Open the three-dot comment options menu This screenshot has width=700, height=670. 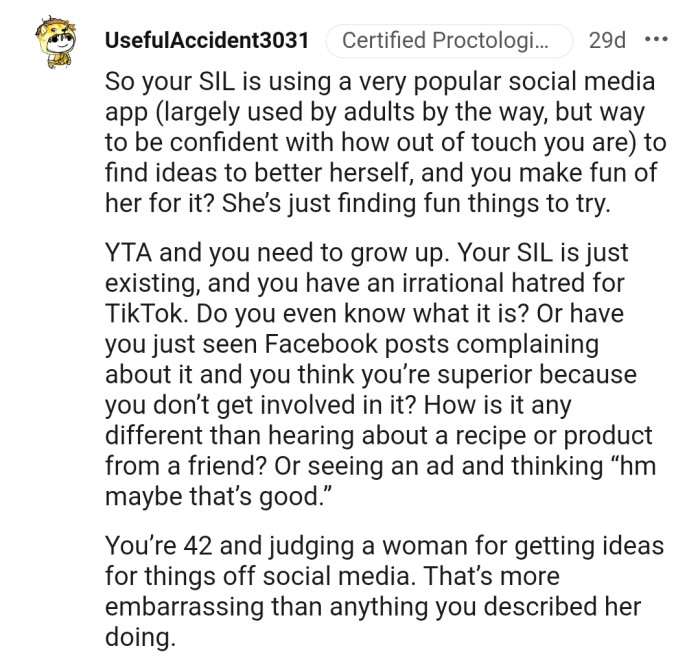(x=656, y=41)
